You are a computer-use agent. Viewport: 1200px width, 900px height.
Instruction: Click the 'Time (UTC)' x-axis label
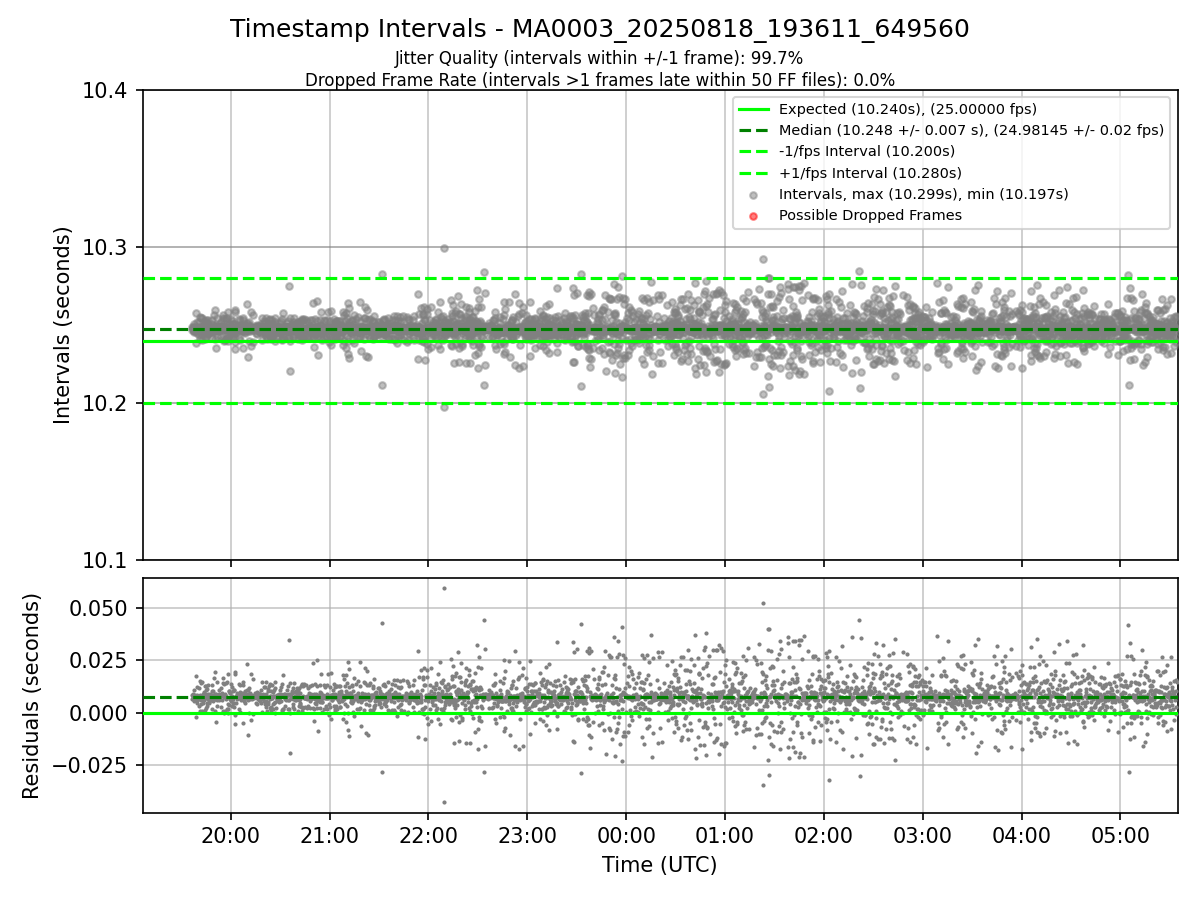click(x=659, y=865)
